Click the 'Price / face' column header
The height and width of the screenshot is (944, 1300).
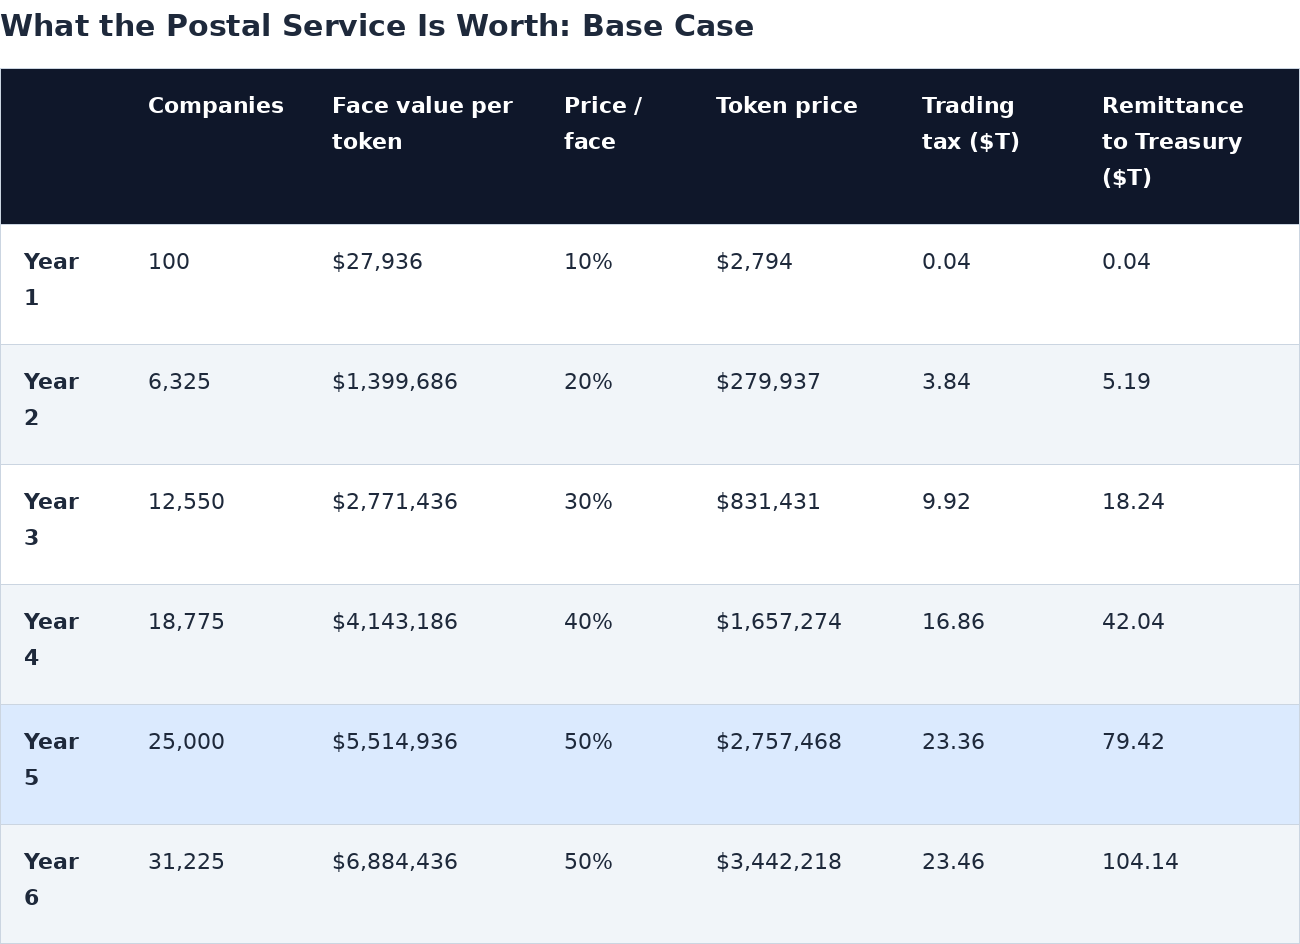pyautogui.click(x=603, y=125)
